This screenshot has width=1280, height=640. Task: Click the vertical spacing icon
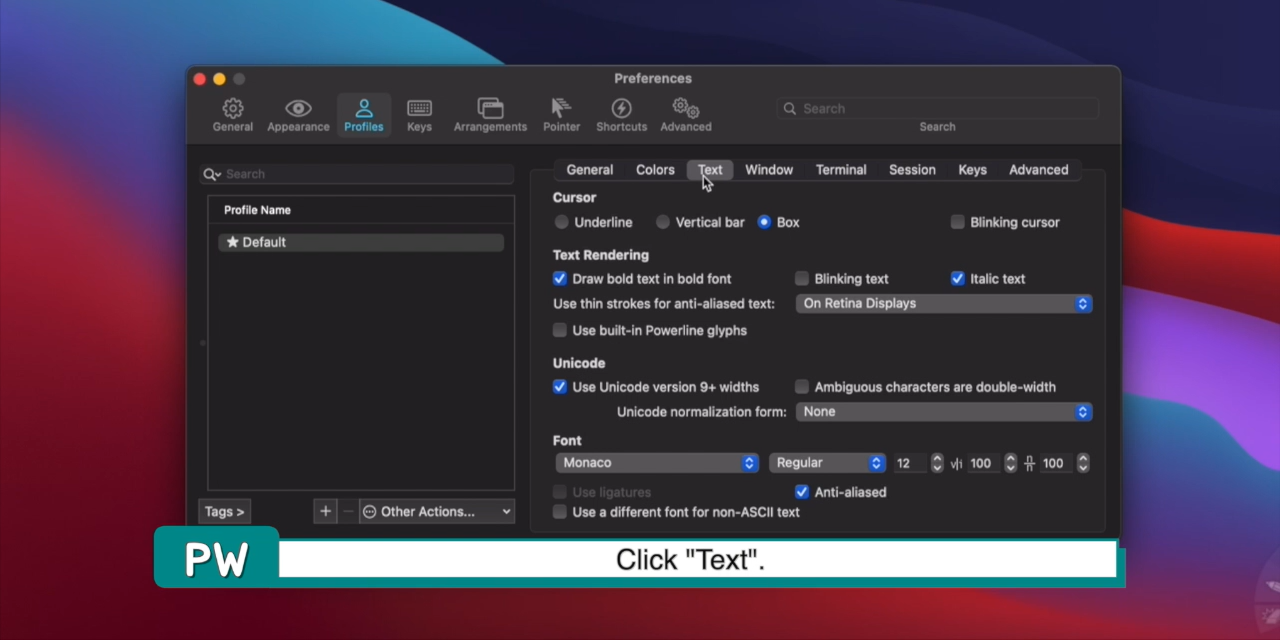pos(1029,463)
